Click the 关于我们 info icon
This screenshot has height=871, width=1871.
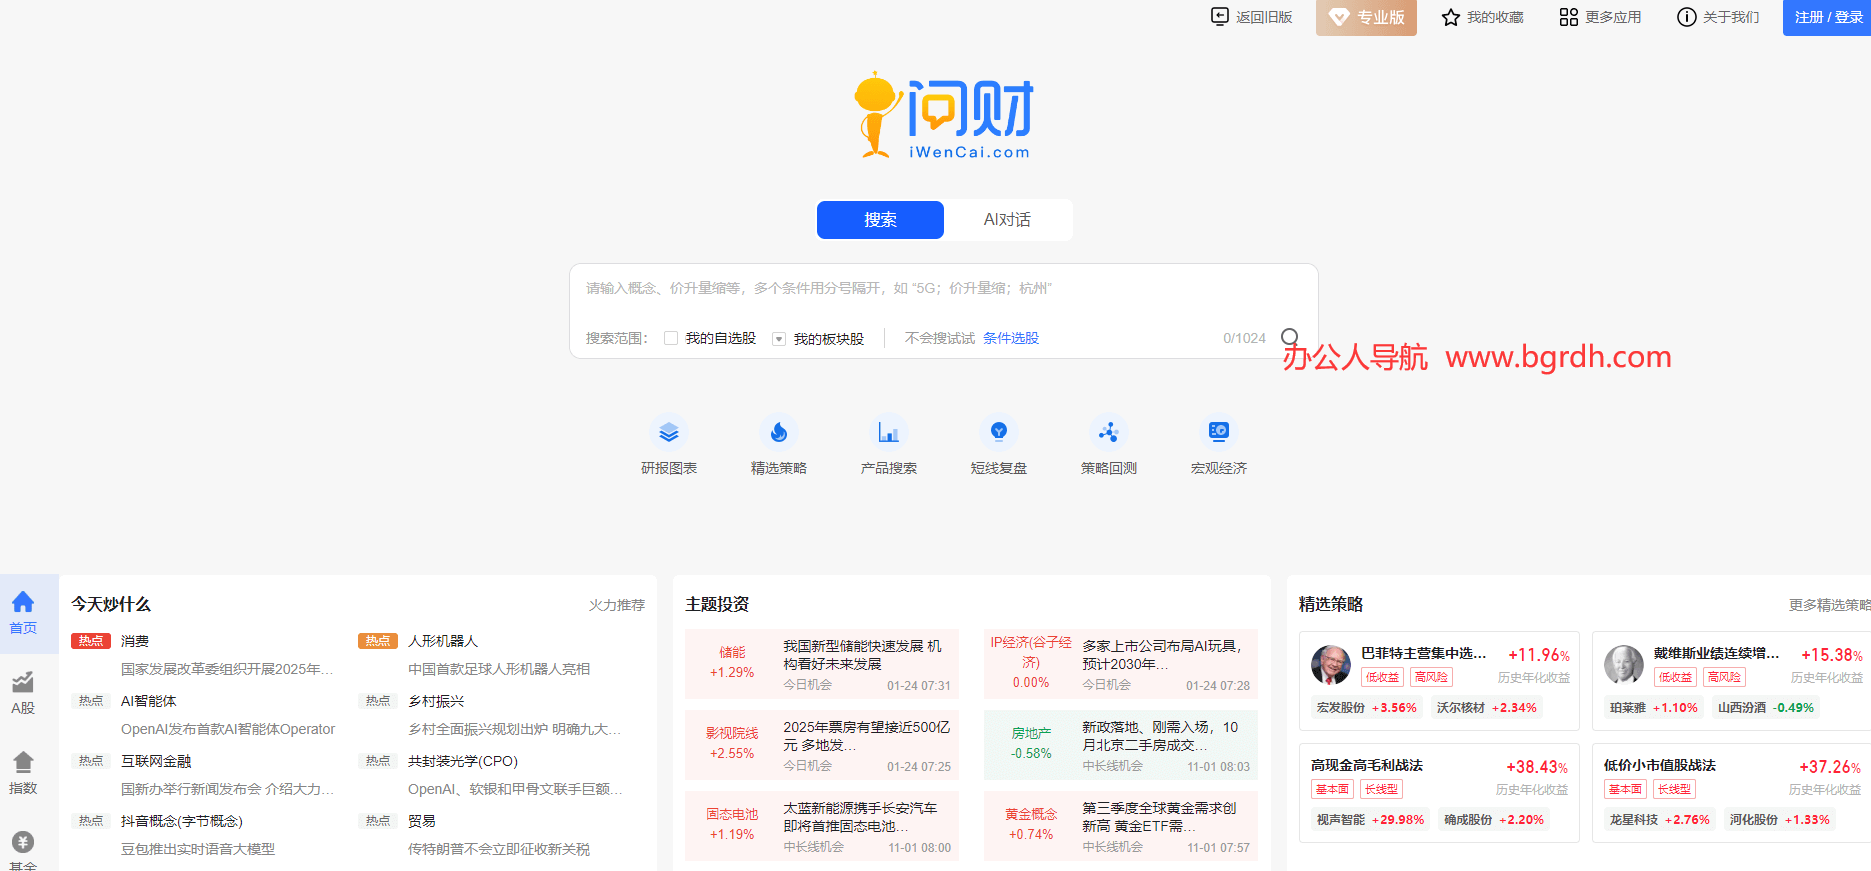[x=1687, y=17]
